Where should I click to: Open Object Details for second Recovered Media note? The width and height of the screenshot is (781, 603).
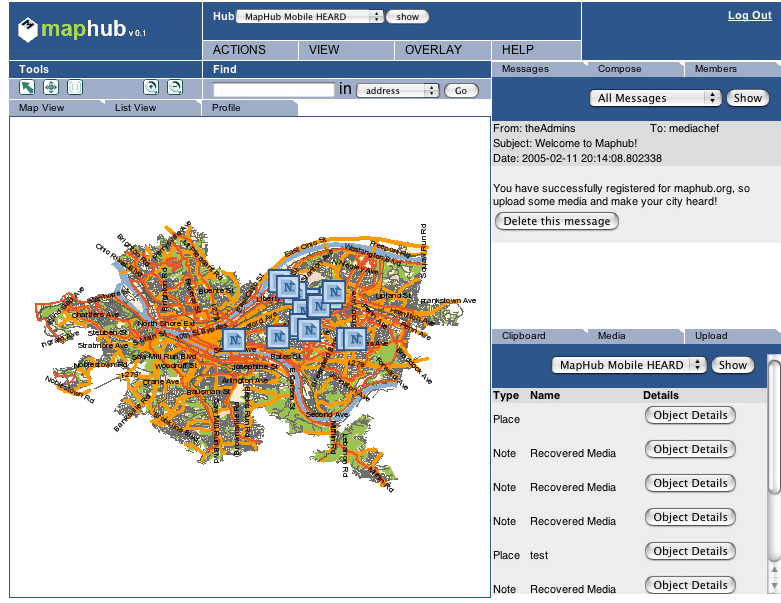(x=690, y=483)
